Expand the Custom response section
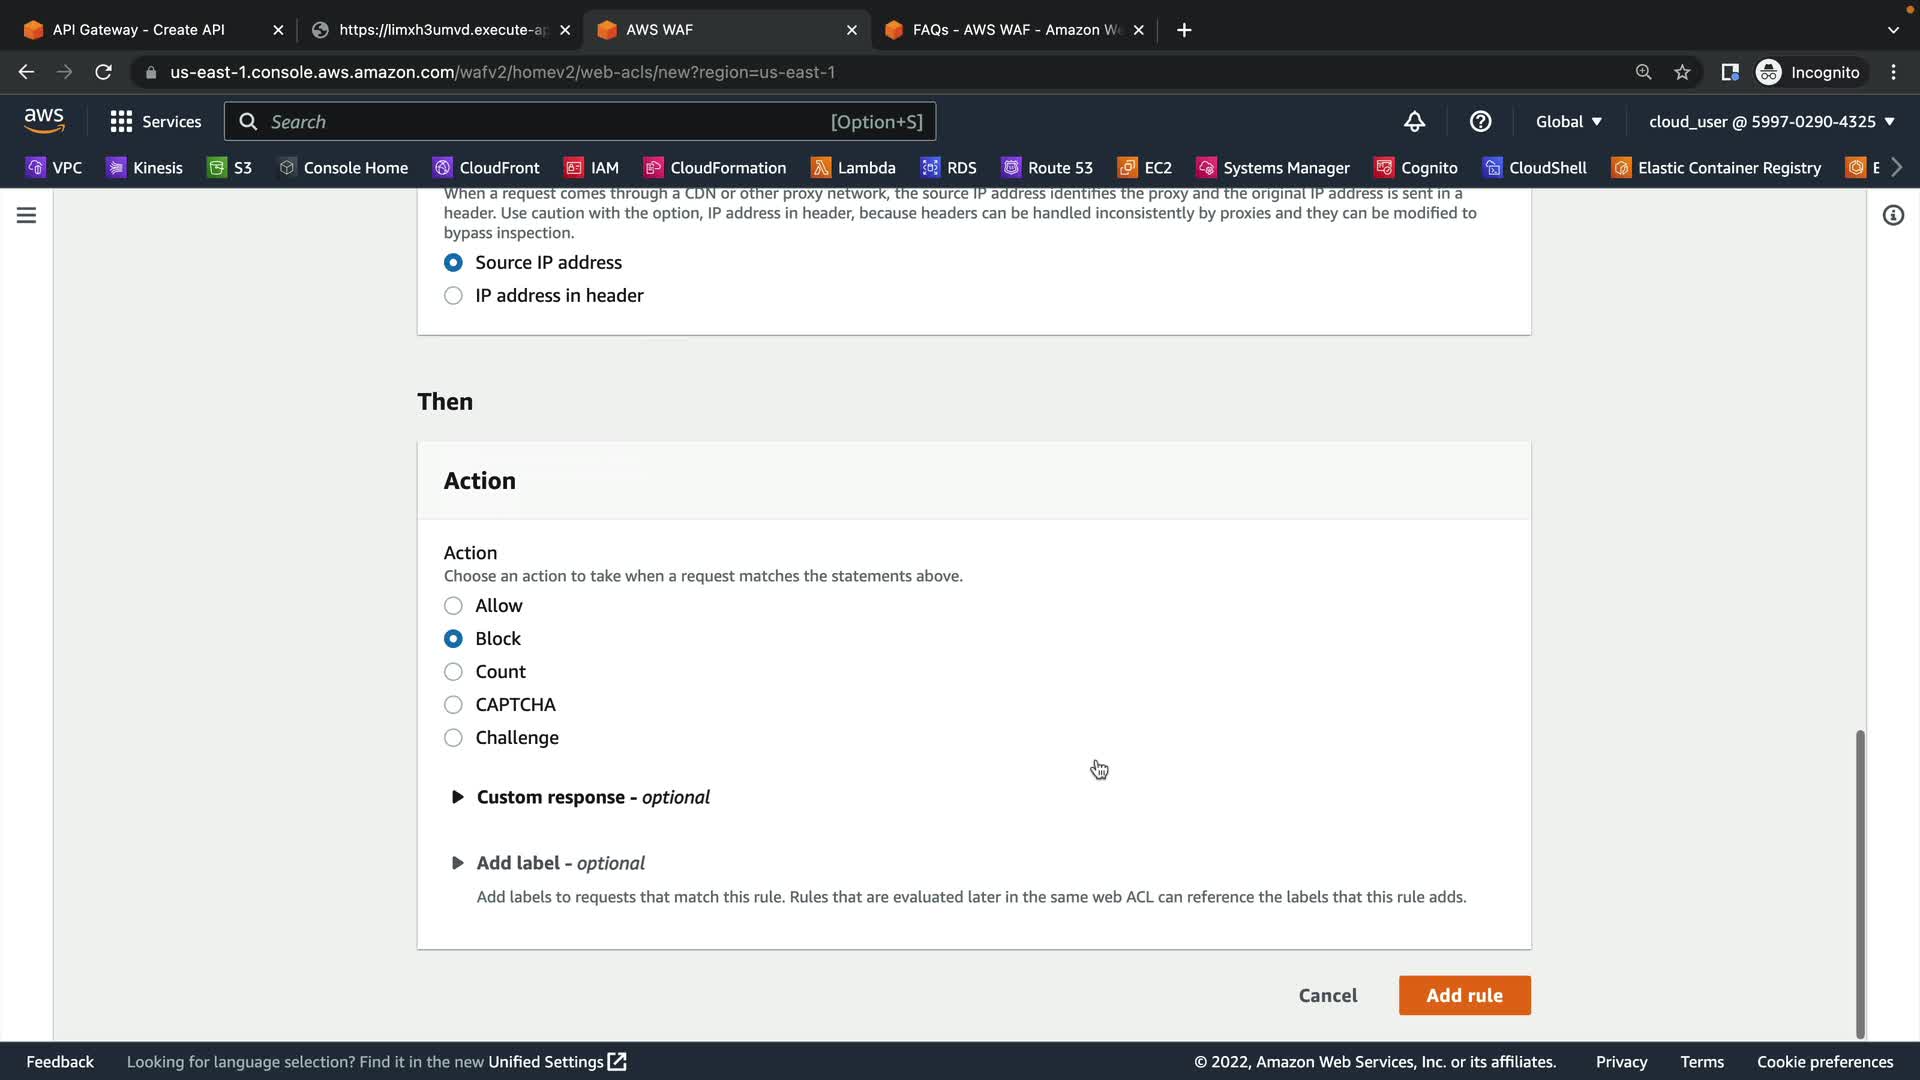Screen dimensions: 1920x1080 click(458, 797)
